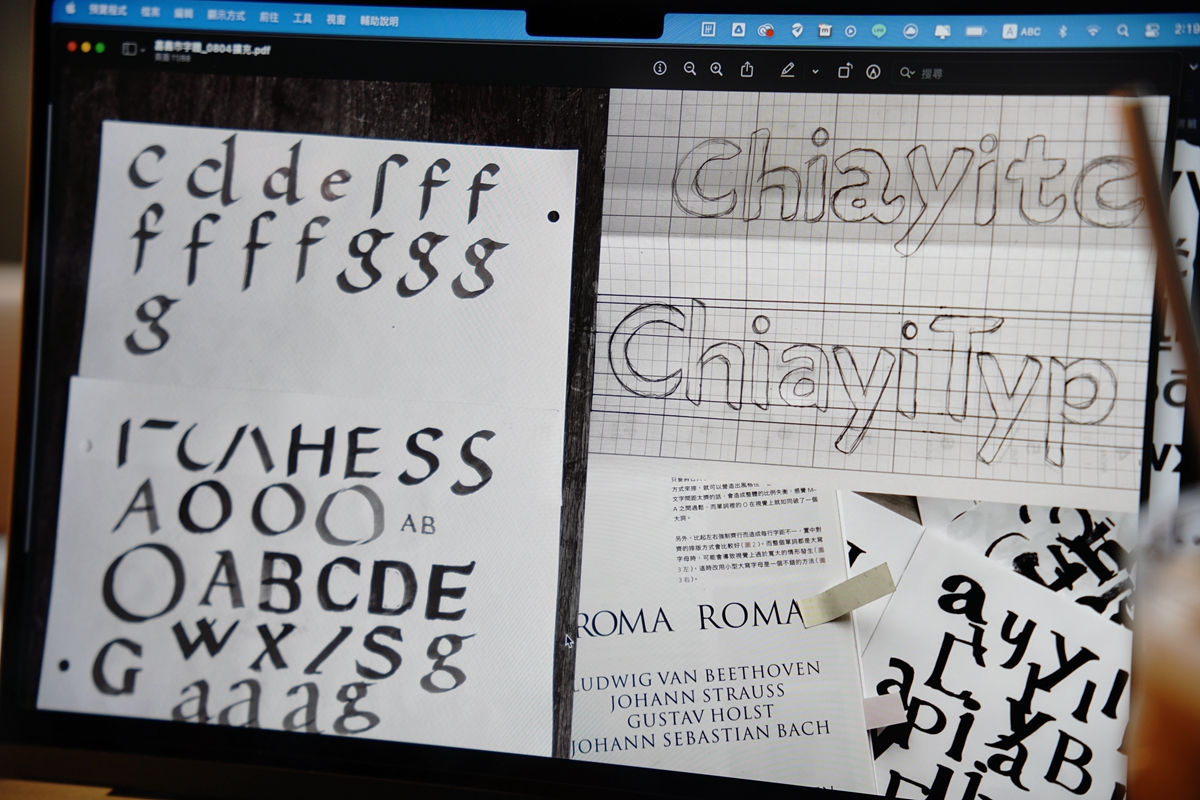This screenshot has width=1200, height=800.
Task: Open the Creative Cloud menu bar icon
Action: pos(765,31)
